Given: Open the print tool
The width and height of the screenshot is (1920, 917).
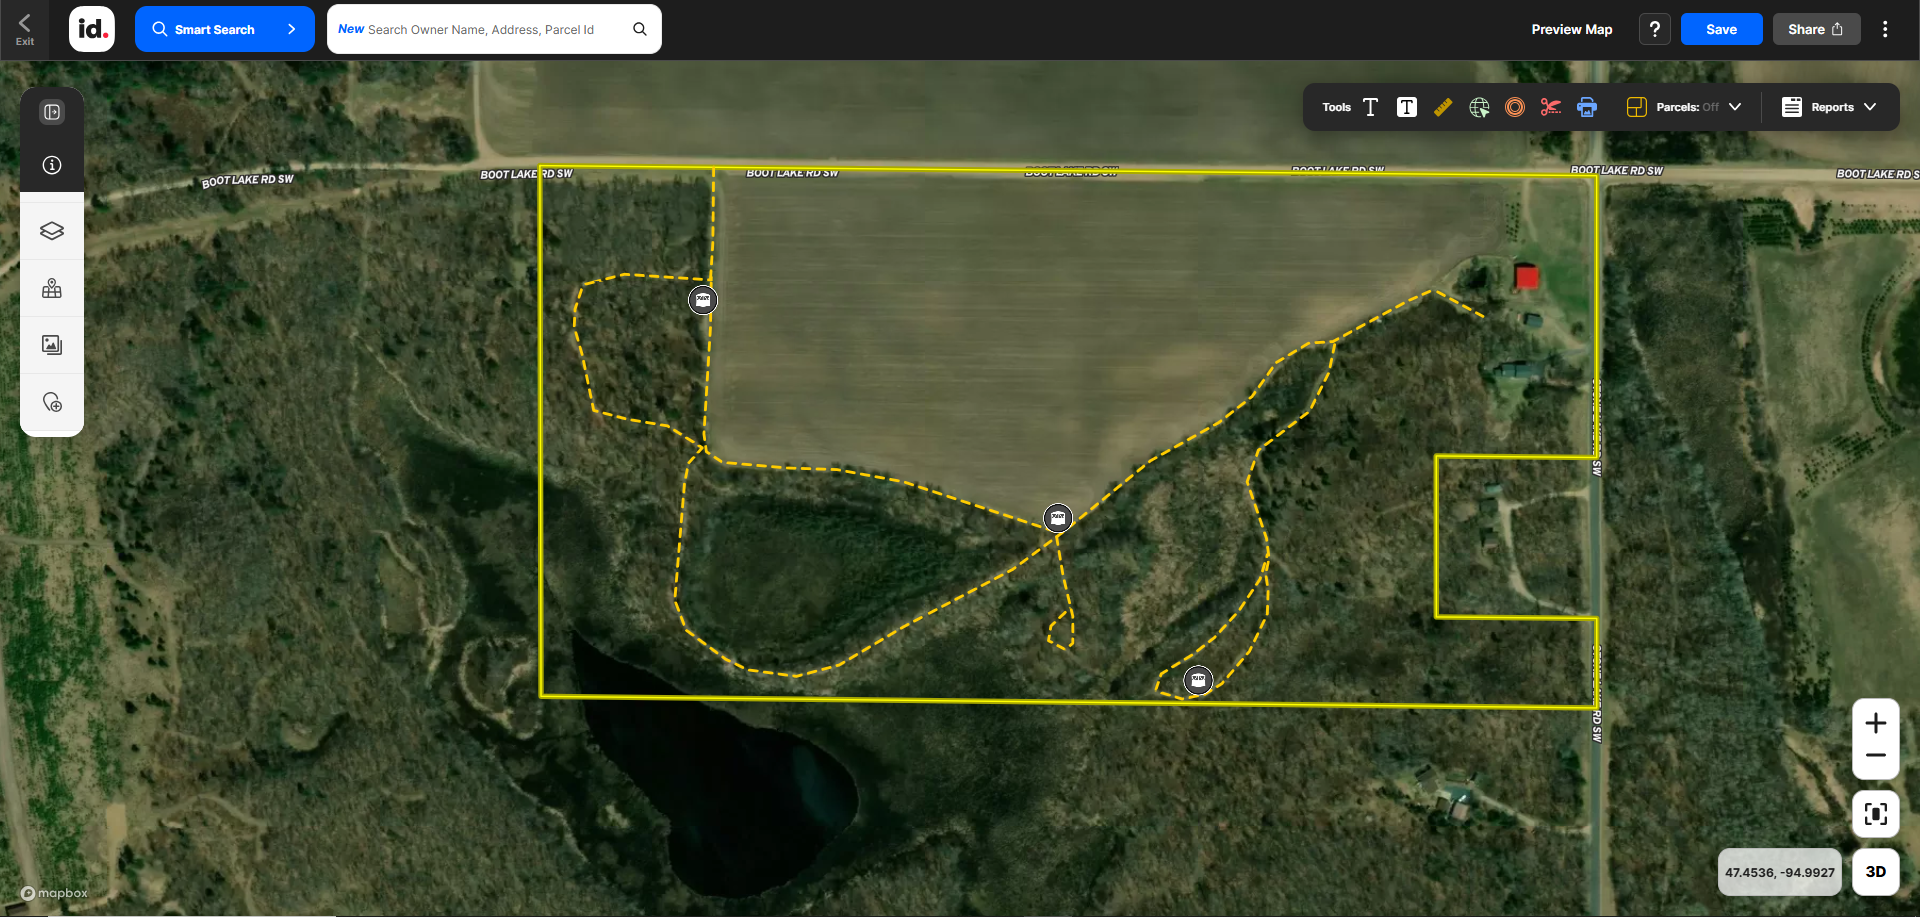Looking at the screenshot, I should [x=1587, y=107].
